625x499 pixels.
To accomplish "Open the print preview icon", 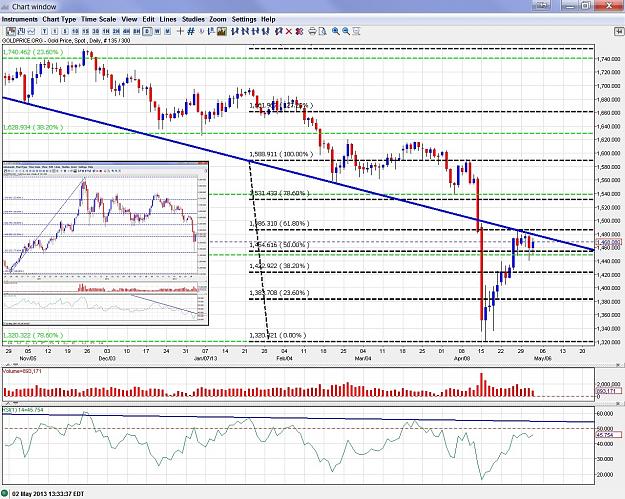I will (322, 31).
